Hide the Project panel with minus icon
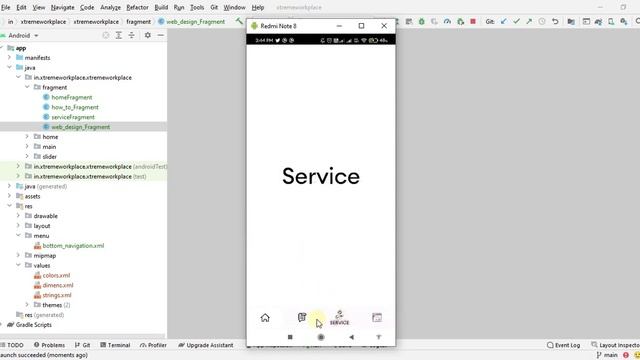Screen dimensions: 640x360 point(161,36)
